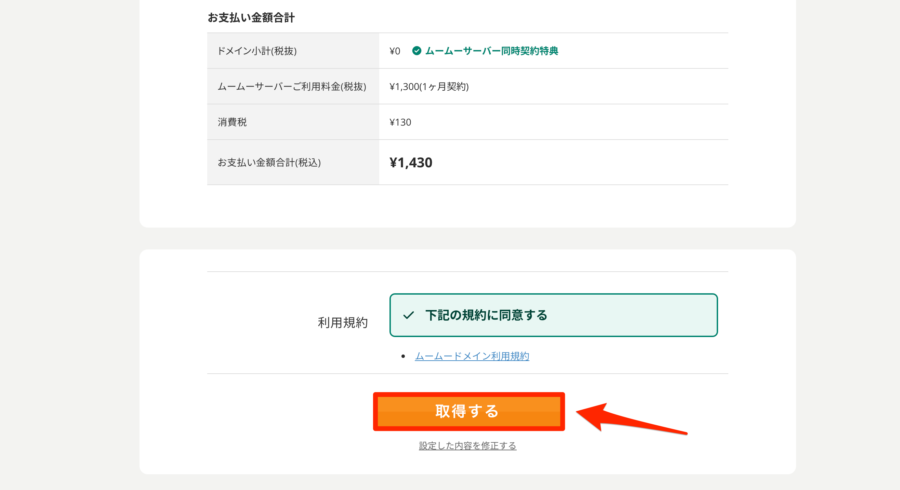The height and width of the screenshot is (490, 900).
Task: Click the 消費税 row label
Action: tap(232, 122)
